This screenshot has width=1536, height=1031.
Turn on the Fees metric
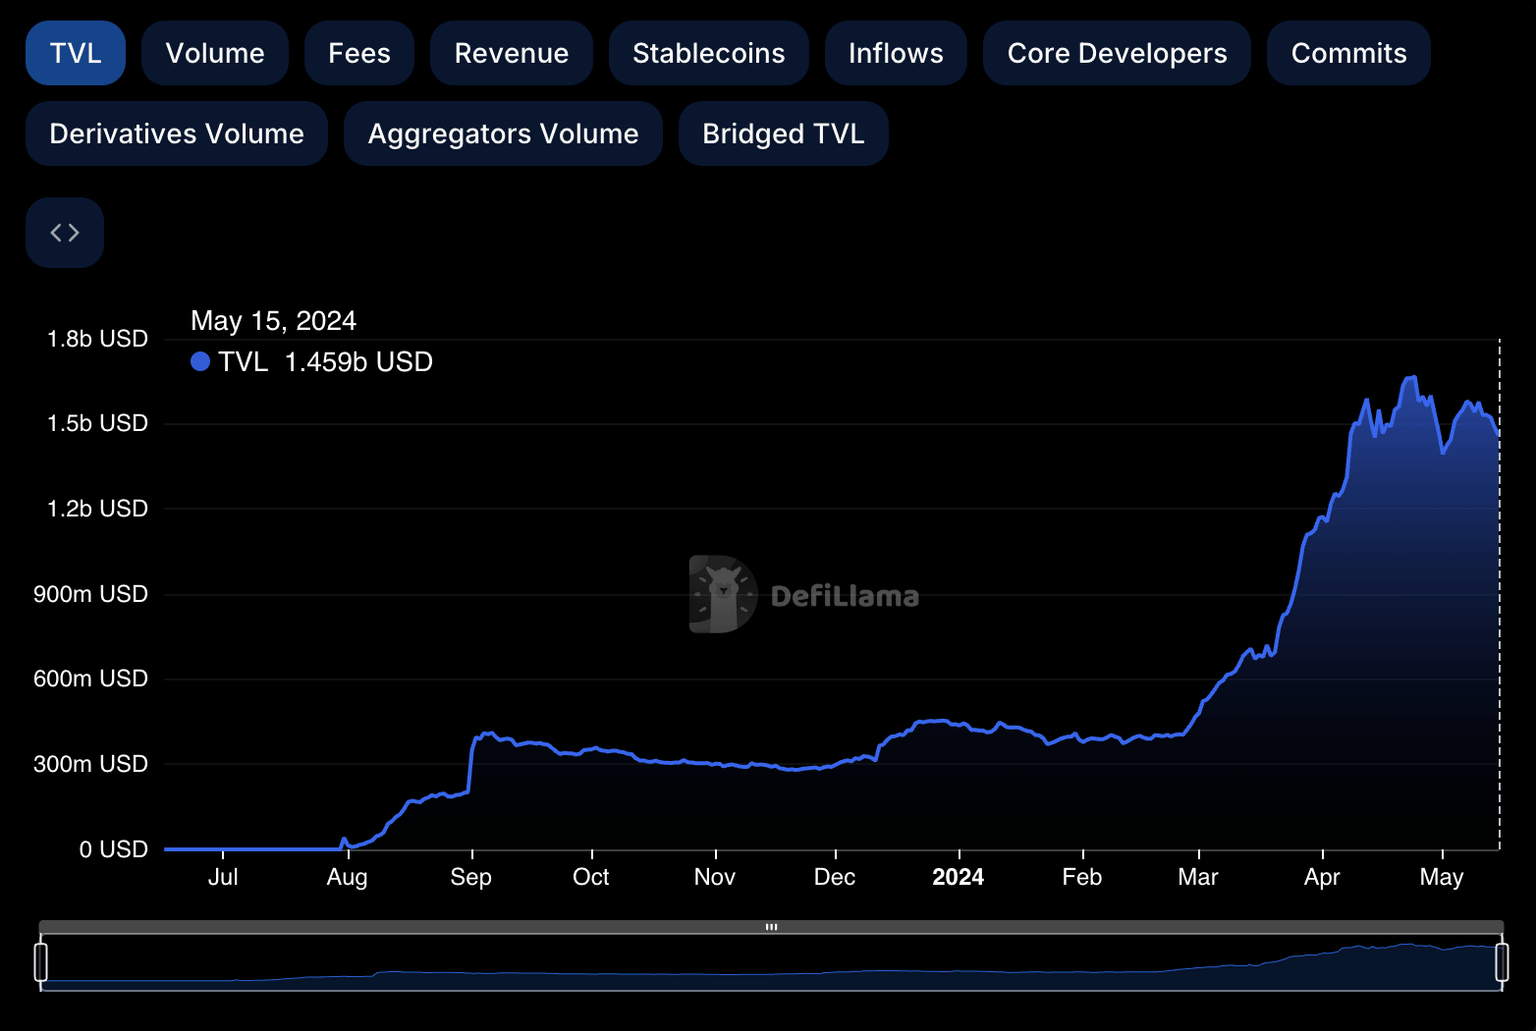point(359,53)
